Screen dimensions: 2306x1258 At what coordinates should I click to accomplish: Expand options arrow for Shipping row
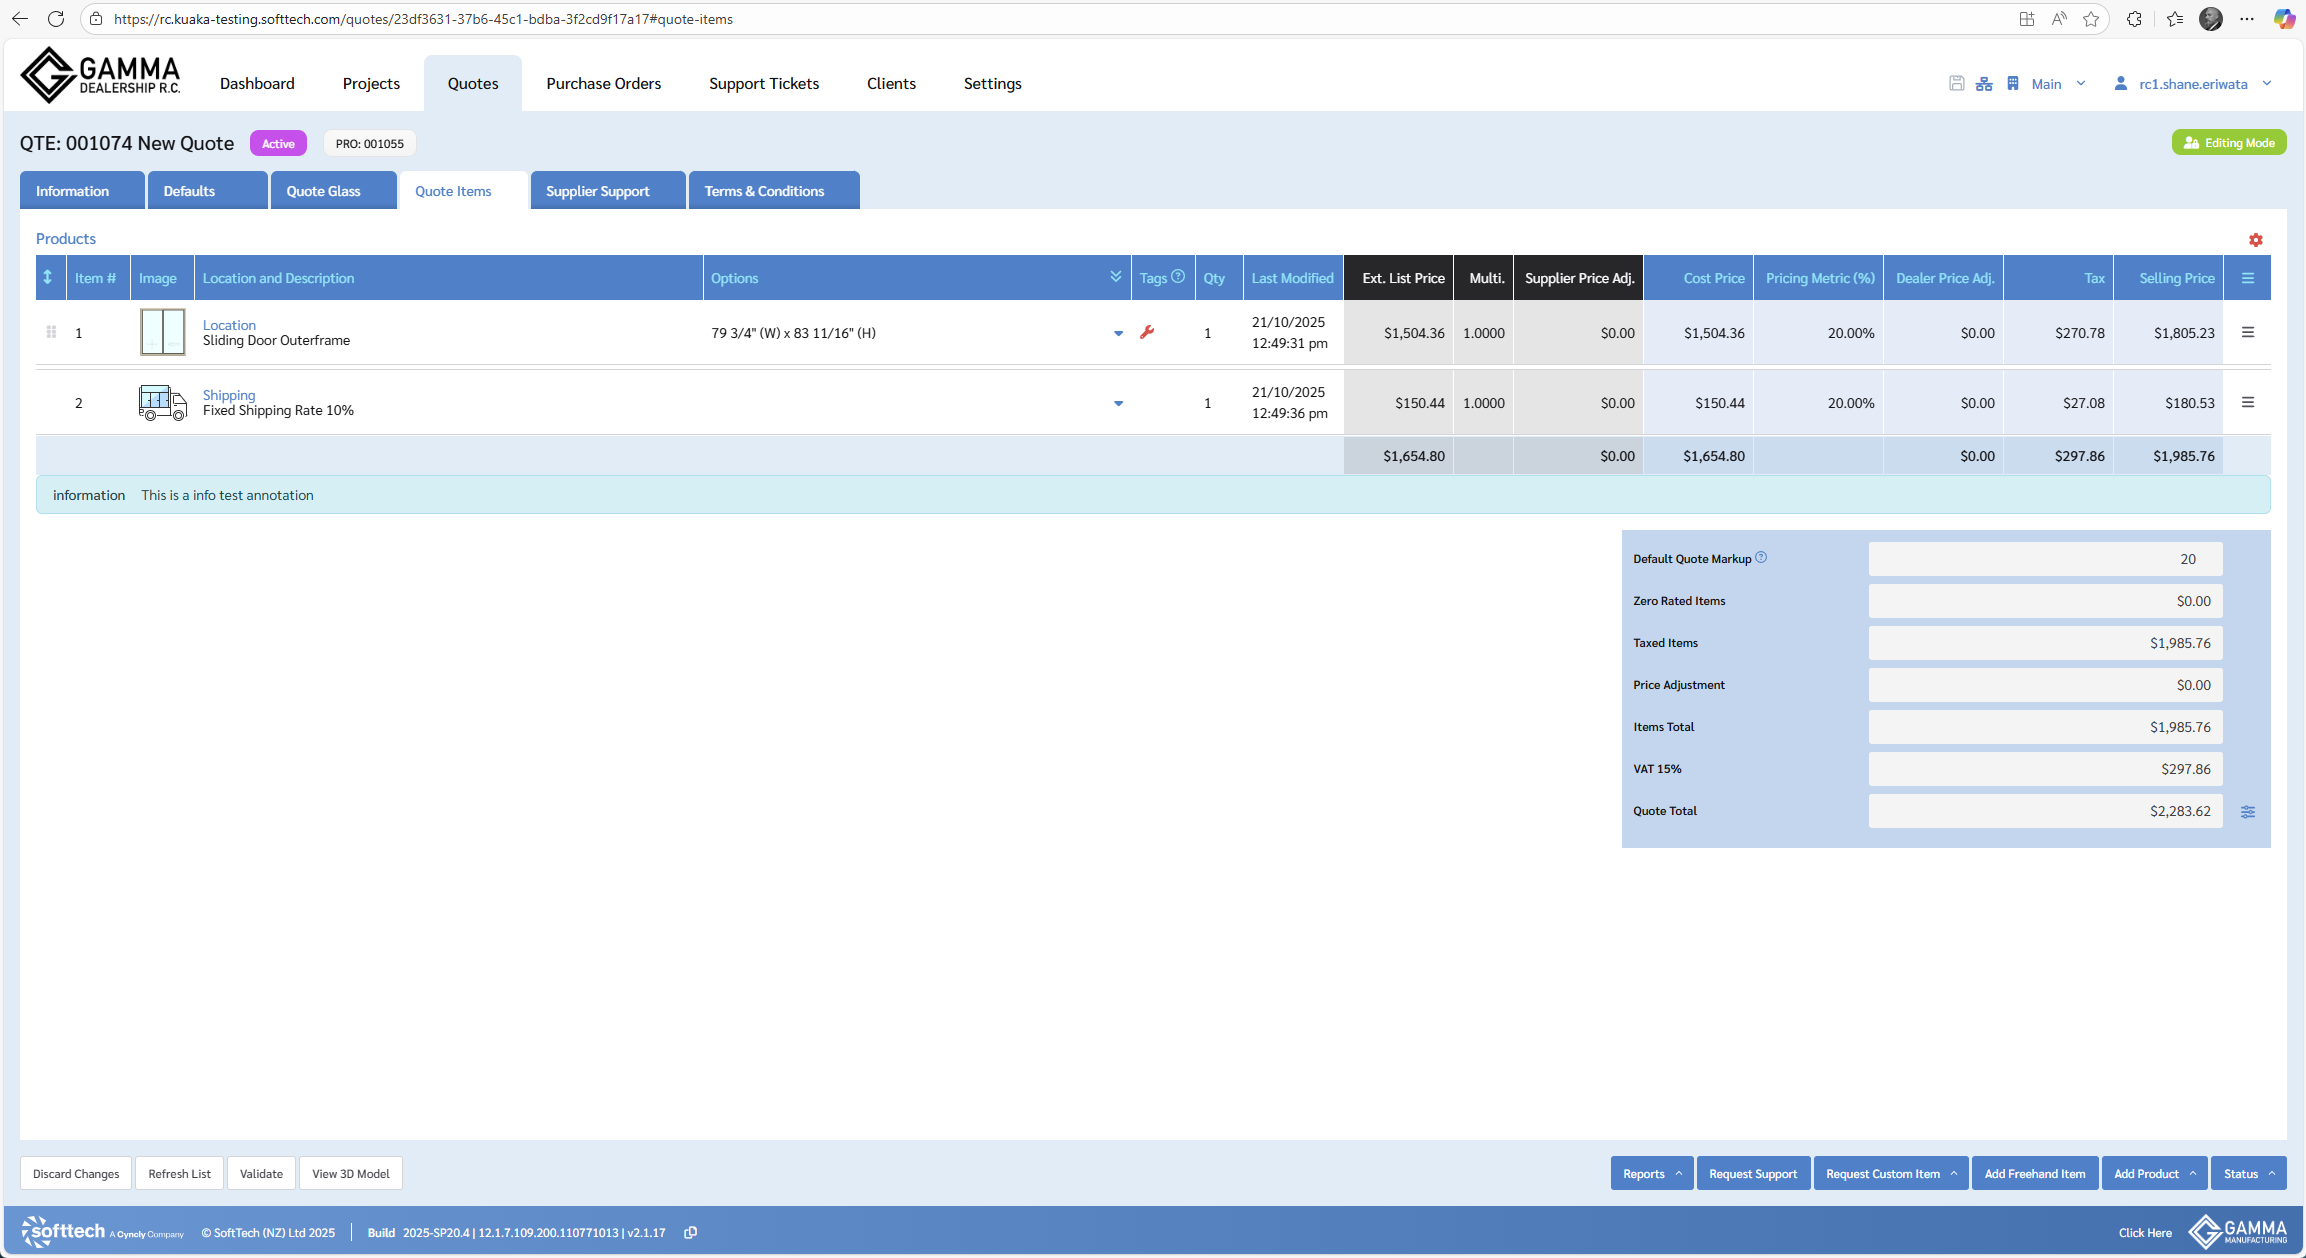pyautogui.click(x=1118, y=403)
